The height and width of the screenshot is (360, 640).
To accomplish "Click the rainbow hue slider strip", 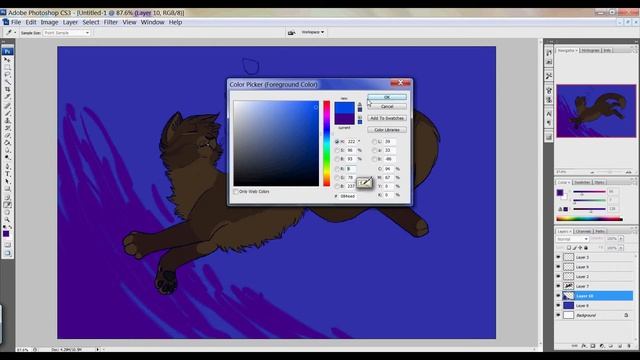I will click(x=327, y=143).
